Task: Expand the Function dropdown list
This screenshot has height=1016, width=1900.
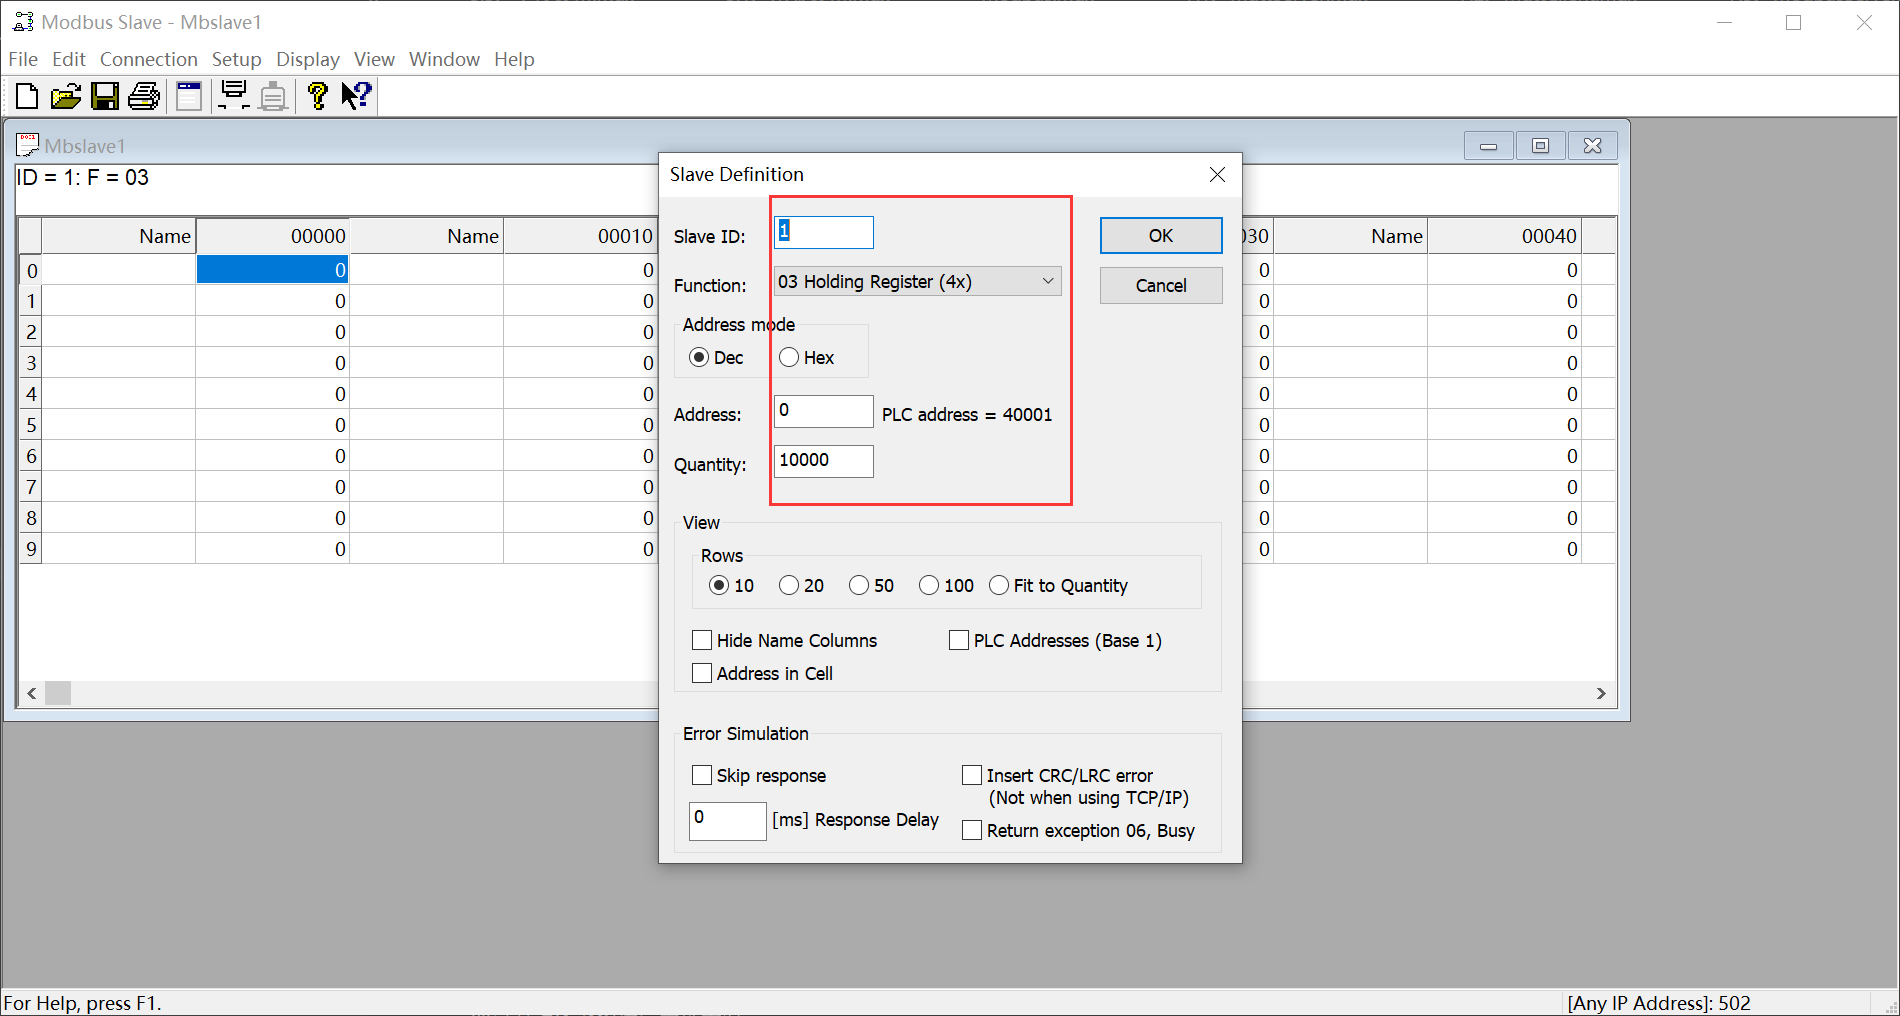Action: [1047, 282]
